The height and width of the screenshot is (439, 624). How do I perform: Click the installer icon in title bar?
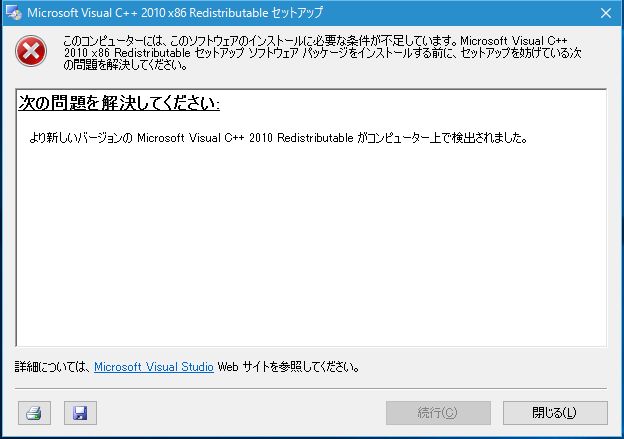coord(14,13)
